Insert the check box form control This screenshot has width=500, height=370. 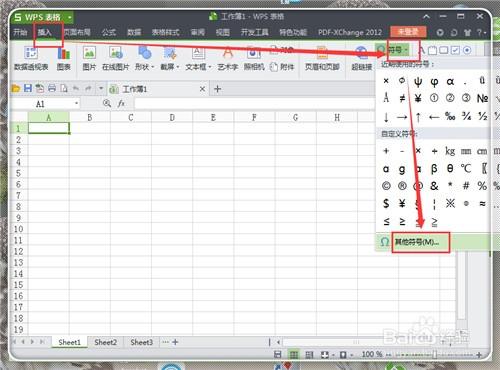(455, 50)
